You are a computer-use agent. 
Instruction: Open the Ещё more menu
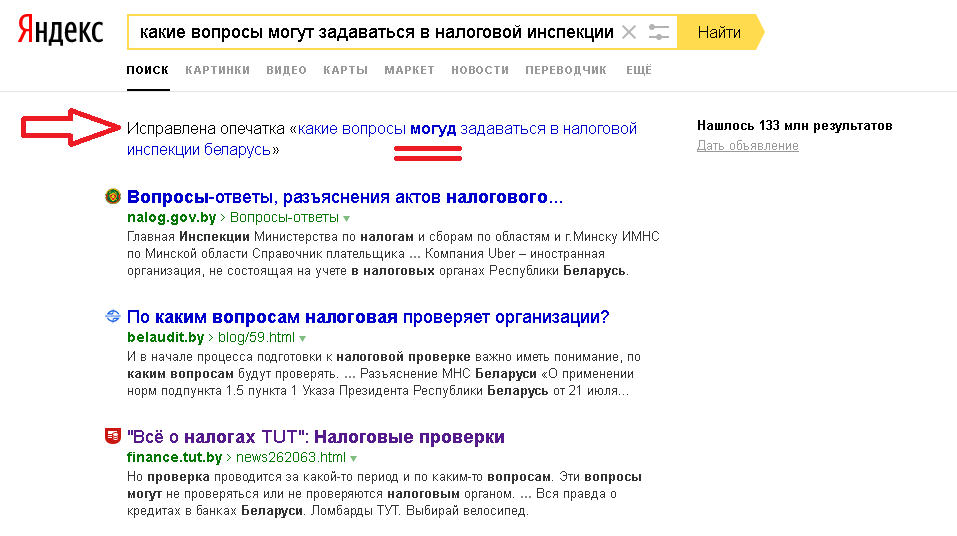tap(638, 70)
